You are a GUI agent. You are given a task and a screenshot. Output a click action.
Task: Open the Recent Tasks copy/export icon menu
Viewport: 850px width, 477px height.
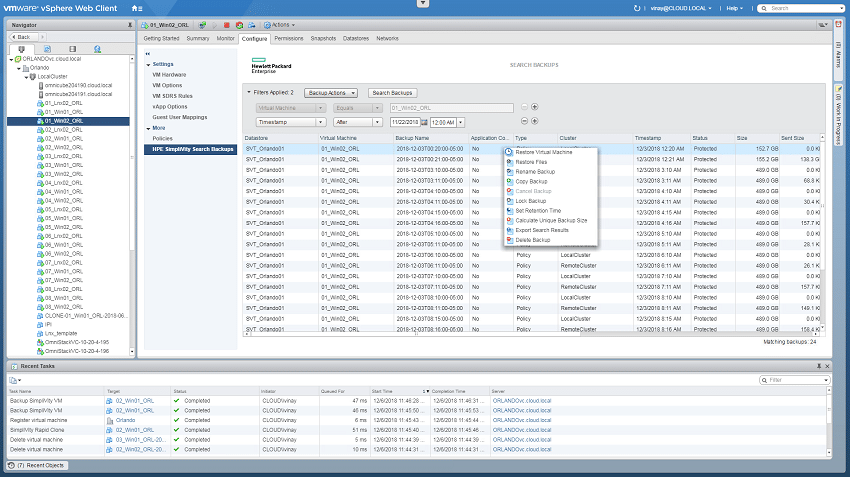pos(15,381)
